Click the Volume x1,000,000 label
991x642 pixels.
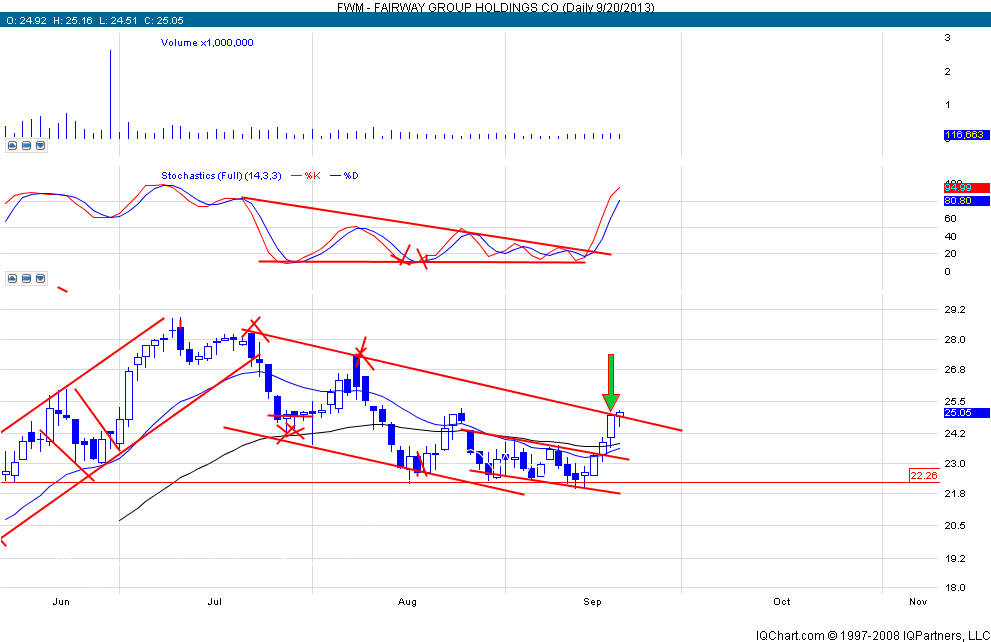207,43
